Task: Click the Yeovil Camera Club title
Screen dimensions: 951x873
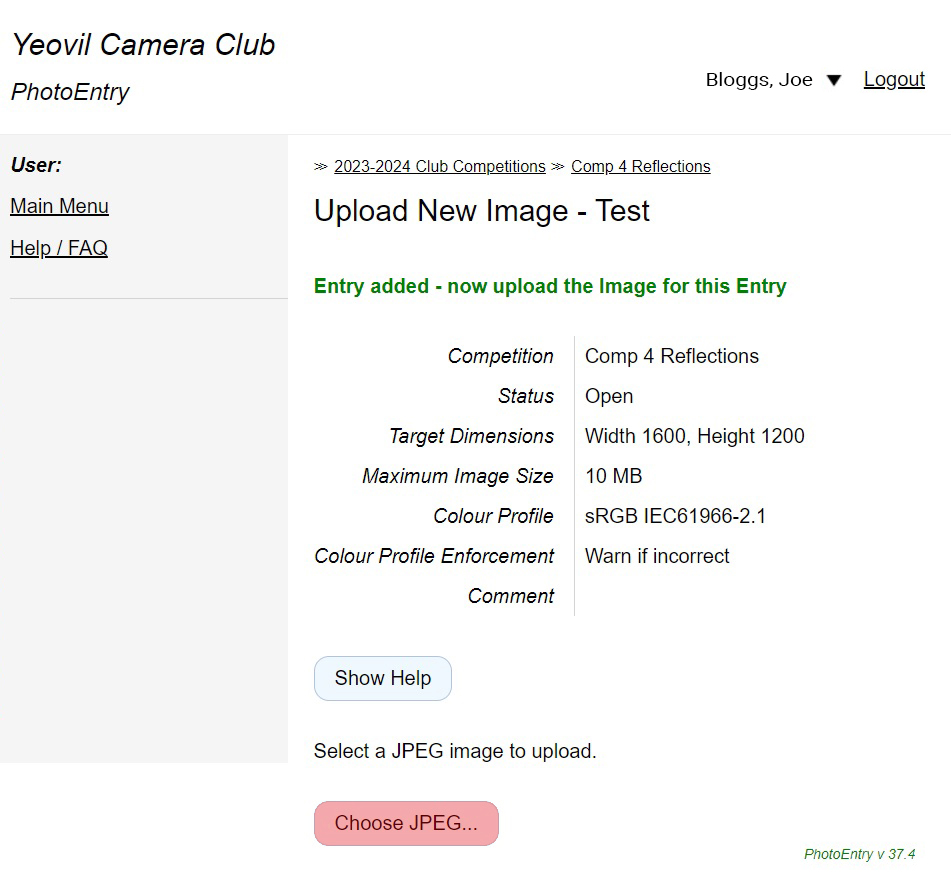Action: point(143,45)
